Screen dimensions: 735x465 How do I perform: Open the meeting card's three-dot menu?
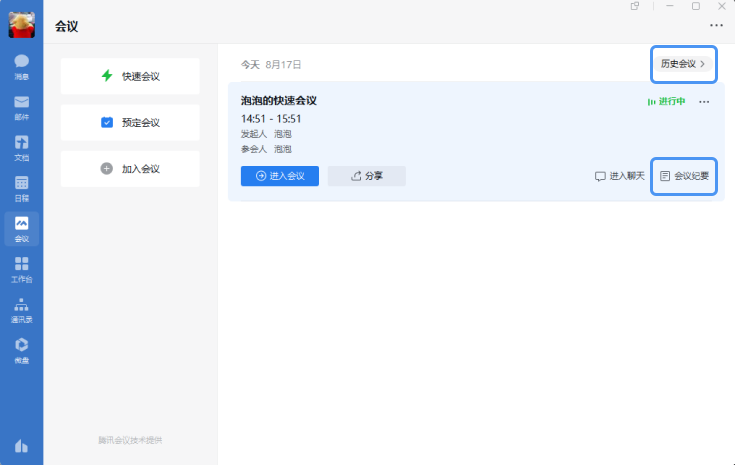click(704, 102)
